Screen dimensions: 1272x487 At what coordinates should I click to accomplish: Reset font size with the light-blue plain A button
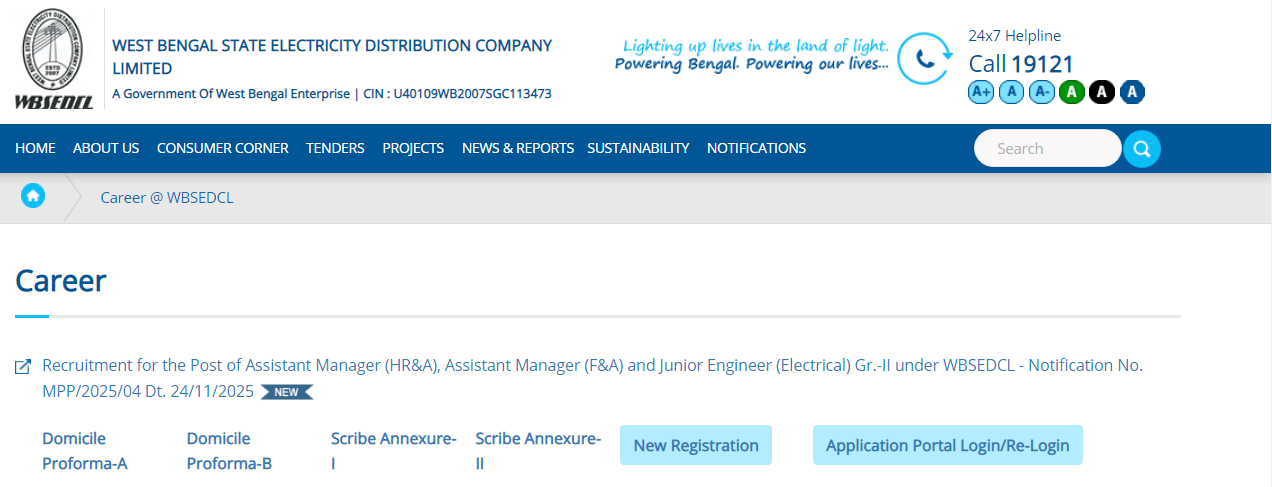[1012, 92]
